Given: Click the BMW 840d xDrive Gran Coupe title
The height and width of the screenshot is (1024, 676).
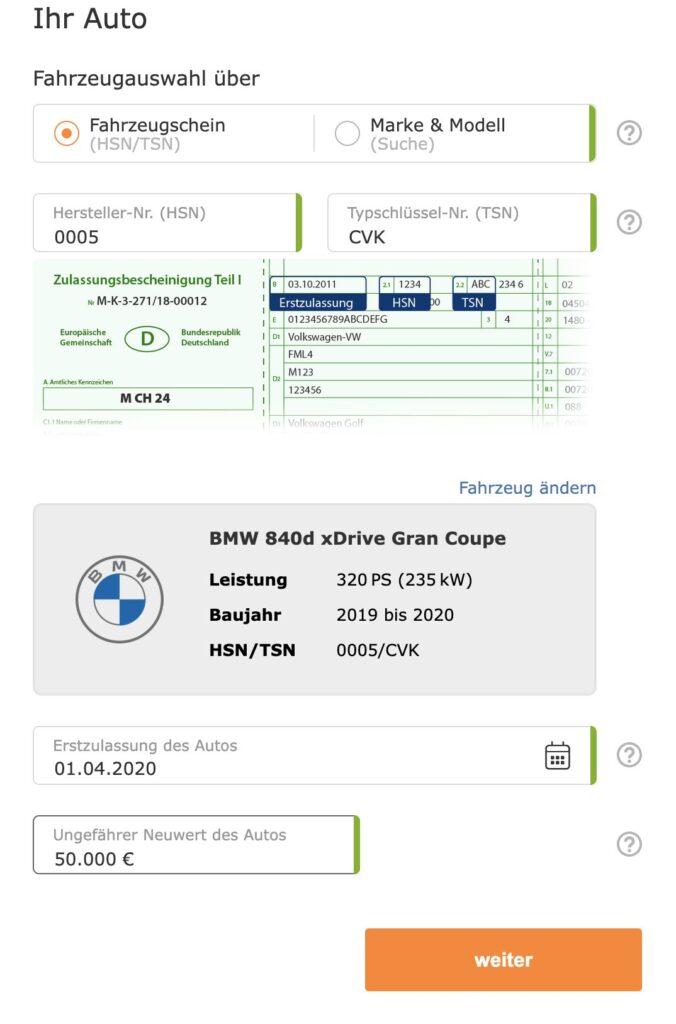Looking at the screenshot, I should click(x=357, y=539).
